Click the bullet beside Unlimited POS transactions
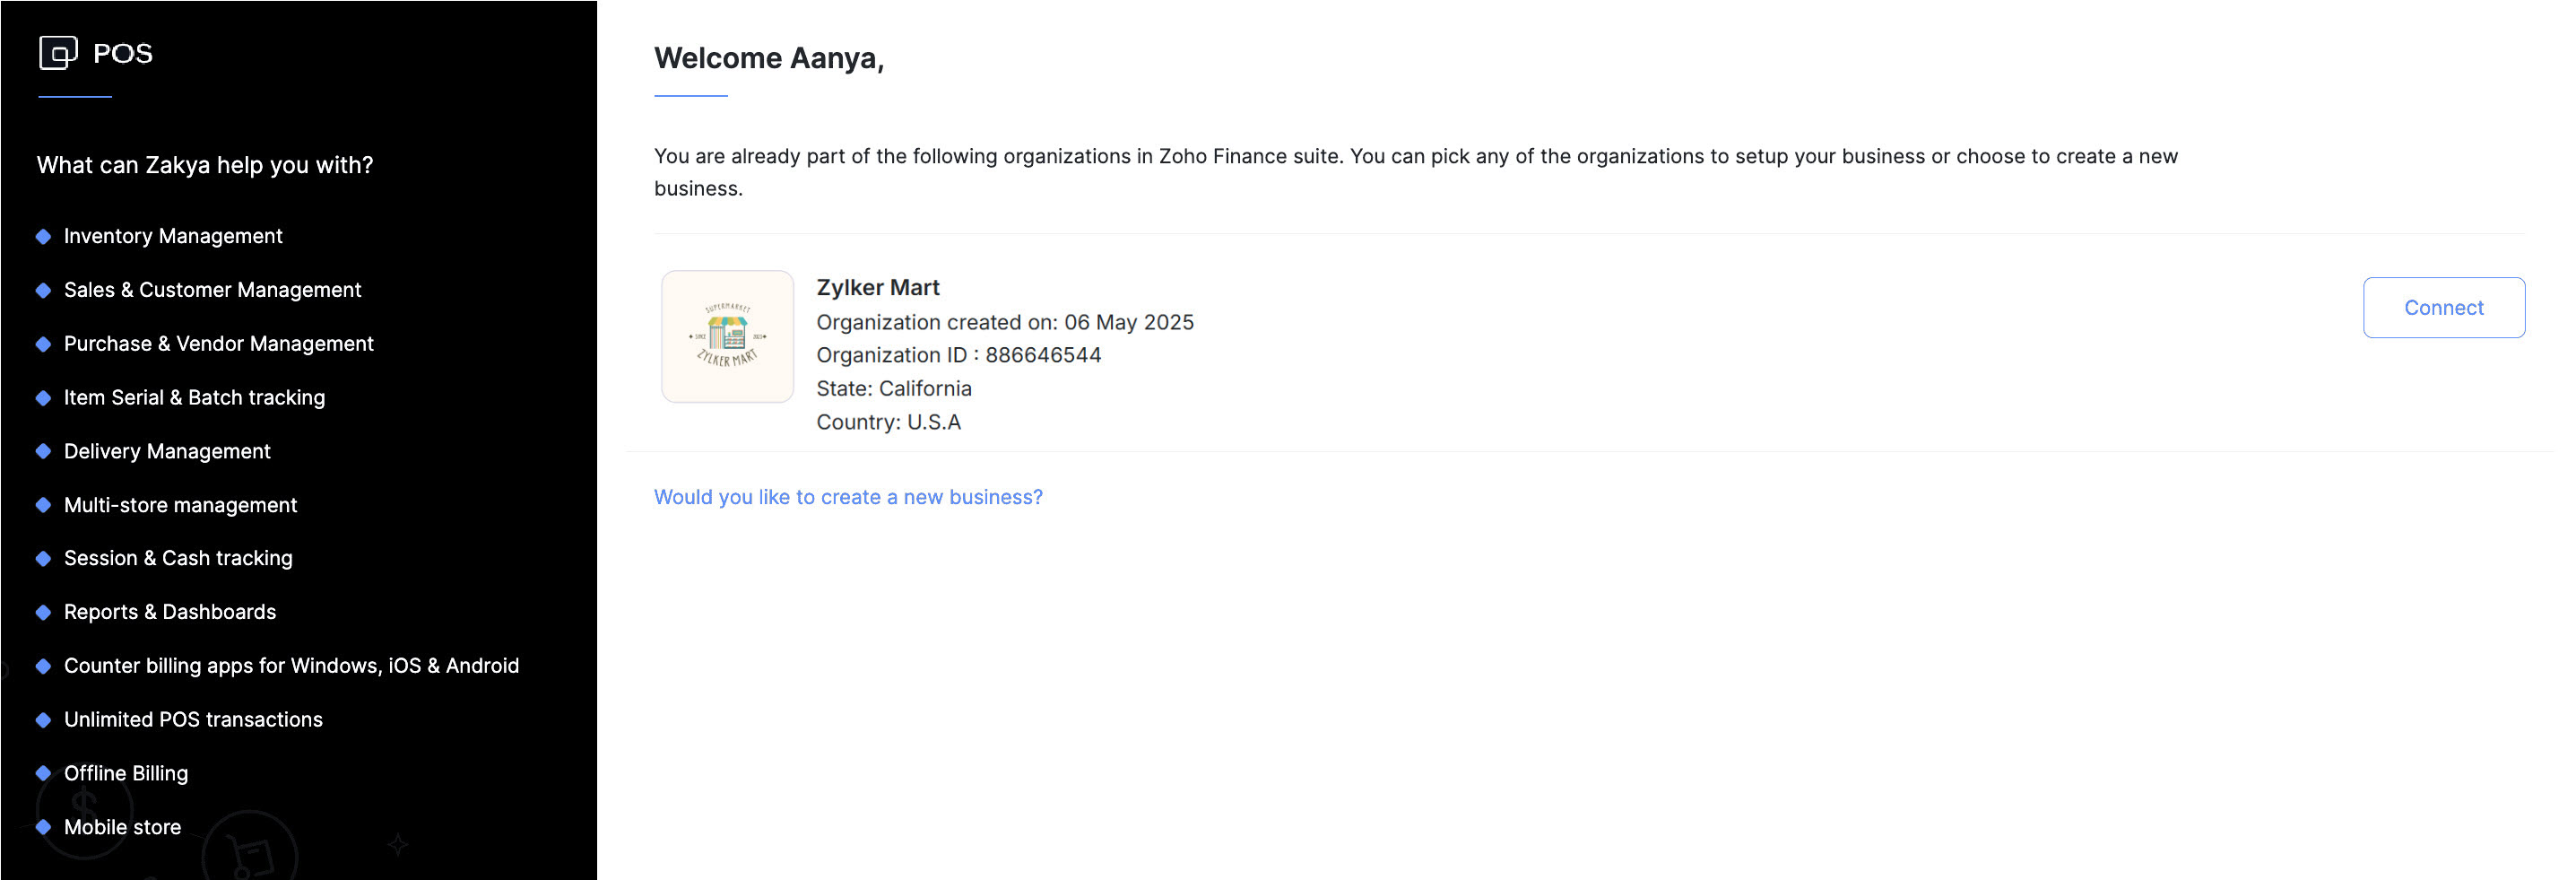 (x=43, y=720)
